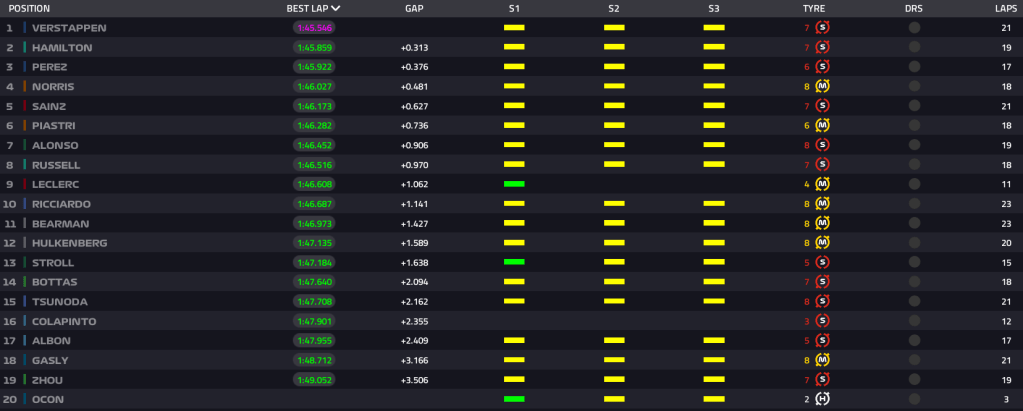Click Ocon's hard tyre icon
The height and width of the screenshot is (411, 1023).
coord(823,399)
